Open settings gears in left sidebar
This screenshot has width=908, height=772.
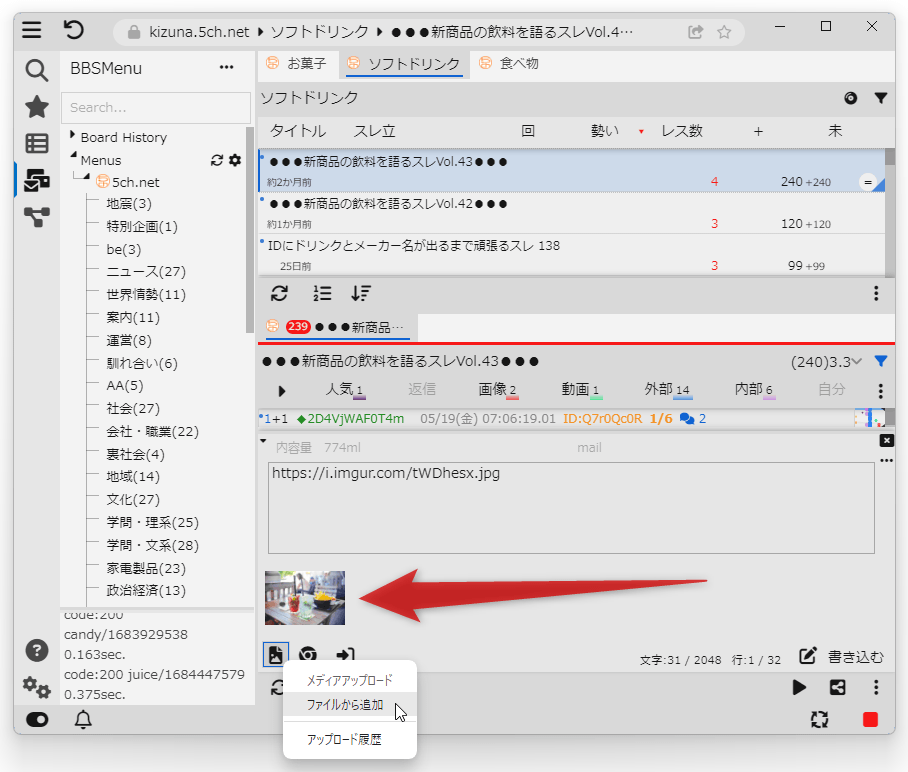(x=36, y=687)
